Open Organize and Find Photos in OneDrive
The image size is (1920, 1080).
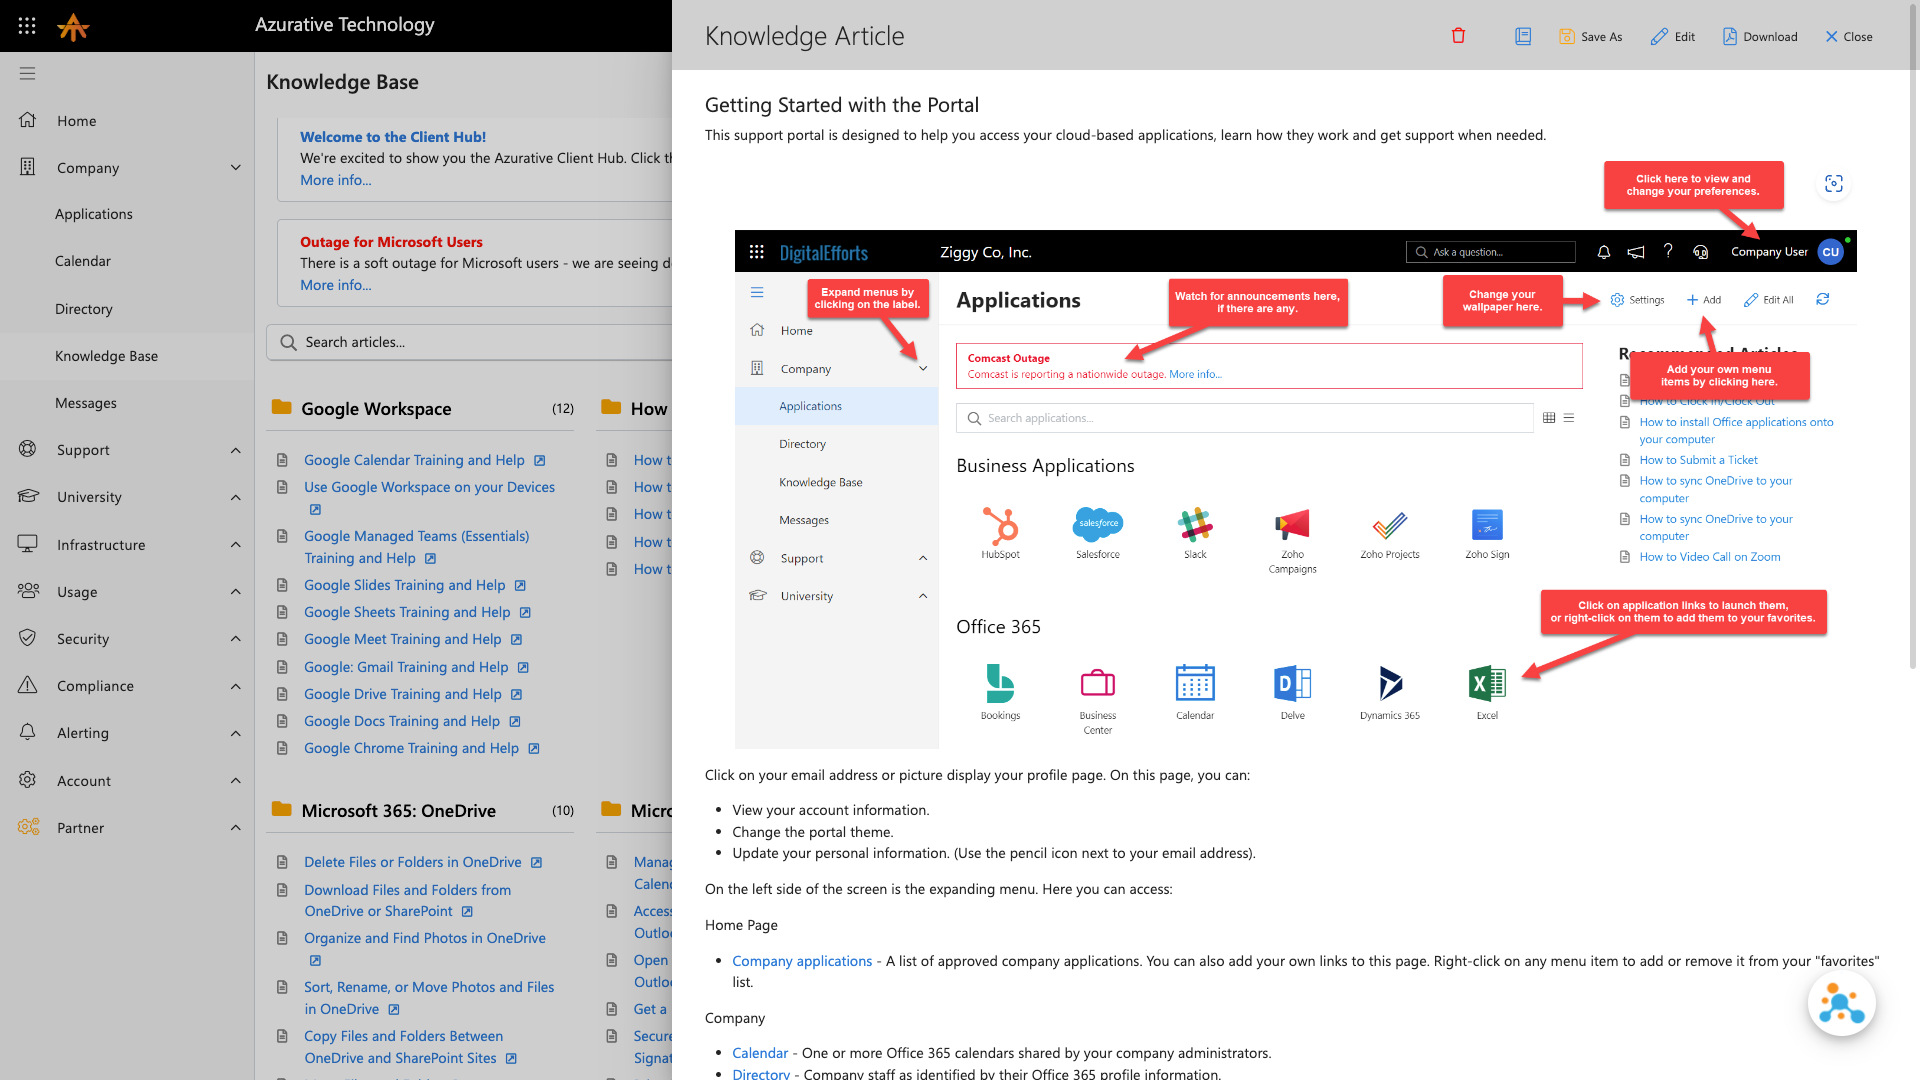click(425, 938)
